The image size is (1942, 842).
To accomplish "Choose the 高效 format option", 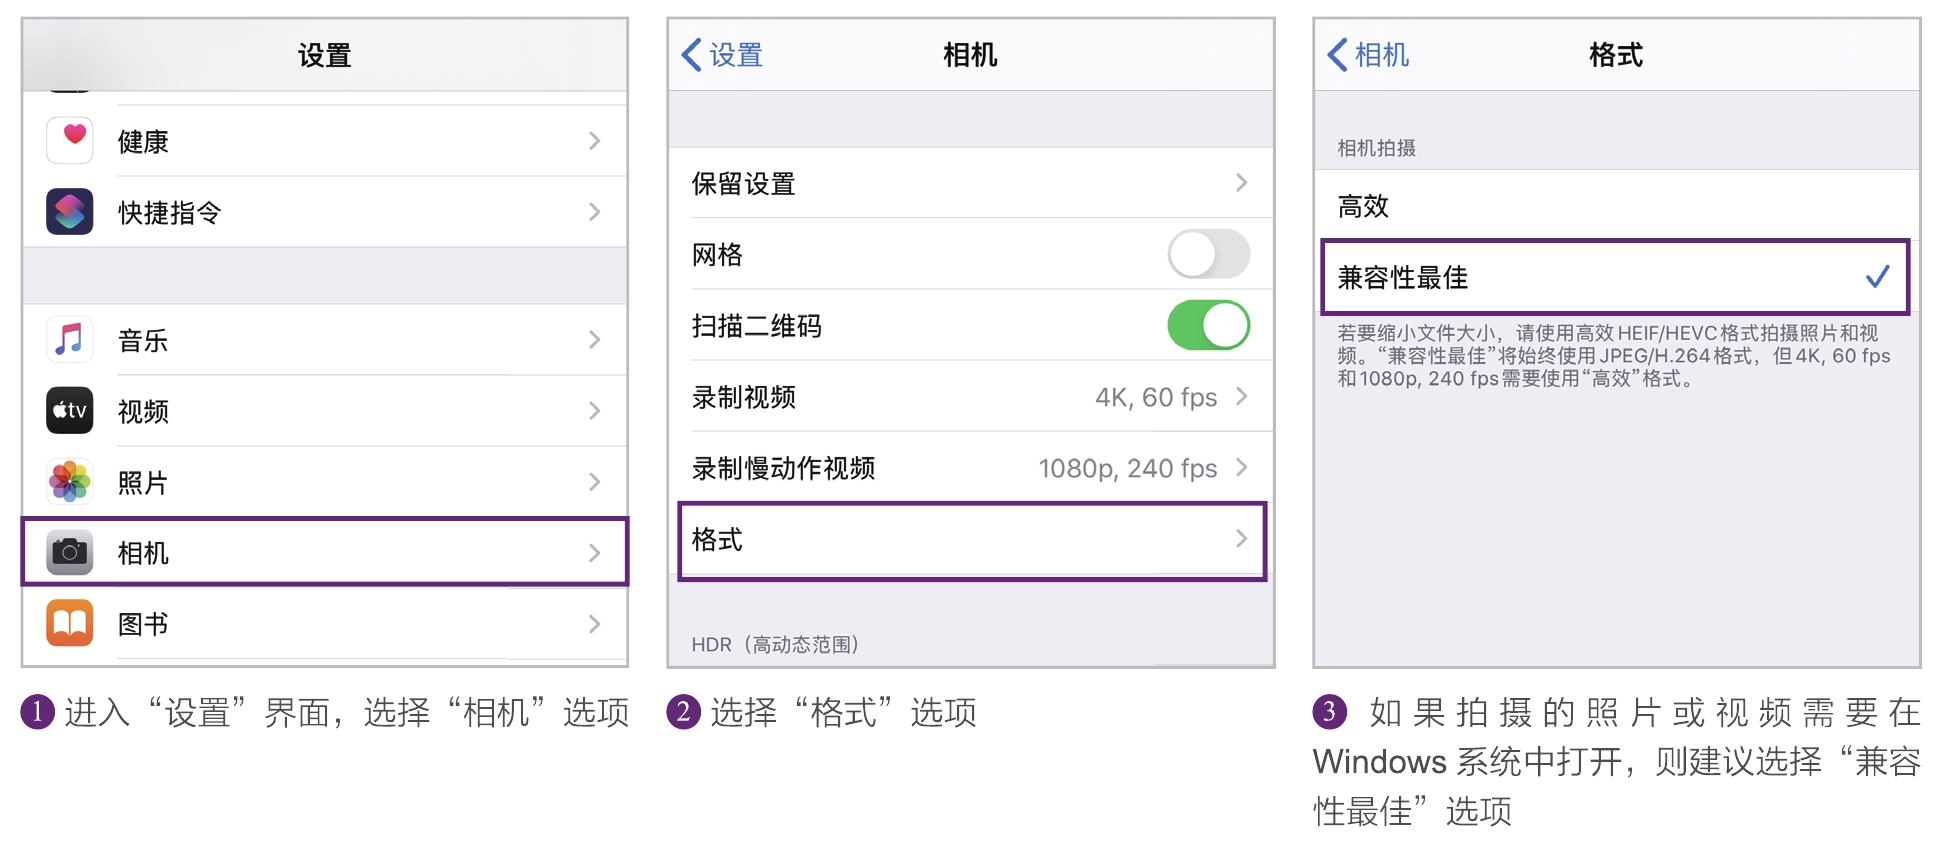I will tap(1616, 206).
